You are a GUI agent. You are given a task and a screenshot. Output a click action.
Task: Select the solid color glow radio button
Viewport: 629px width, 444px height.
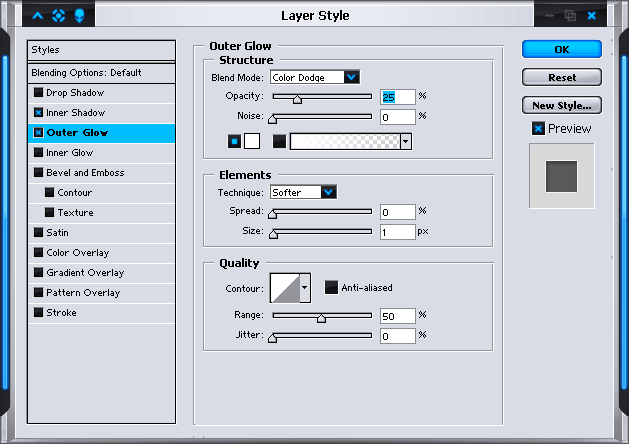click(234, 141)
